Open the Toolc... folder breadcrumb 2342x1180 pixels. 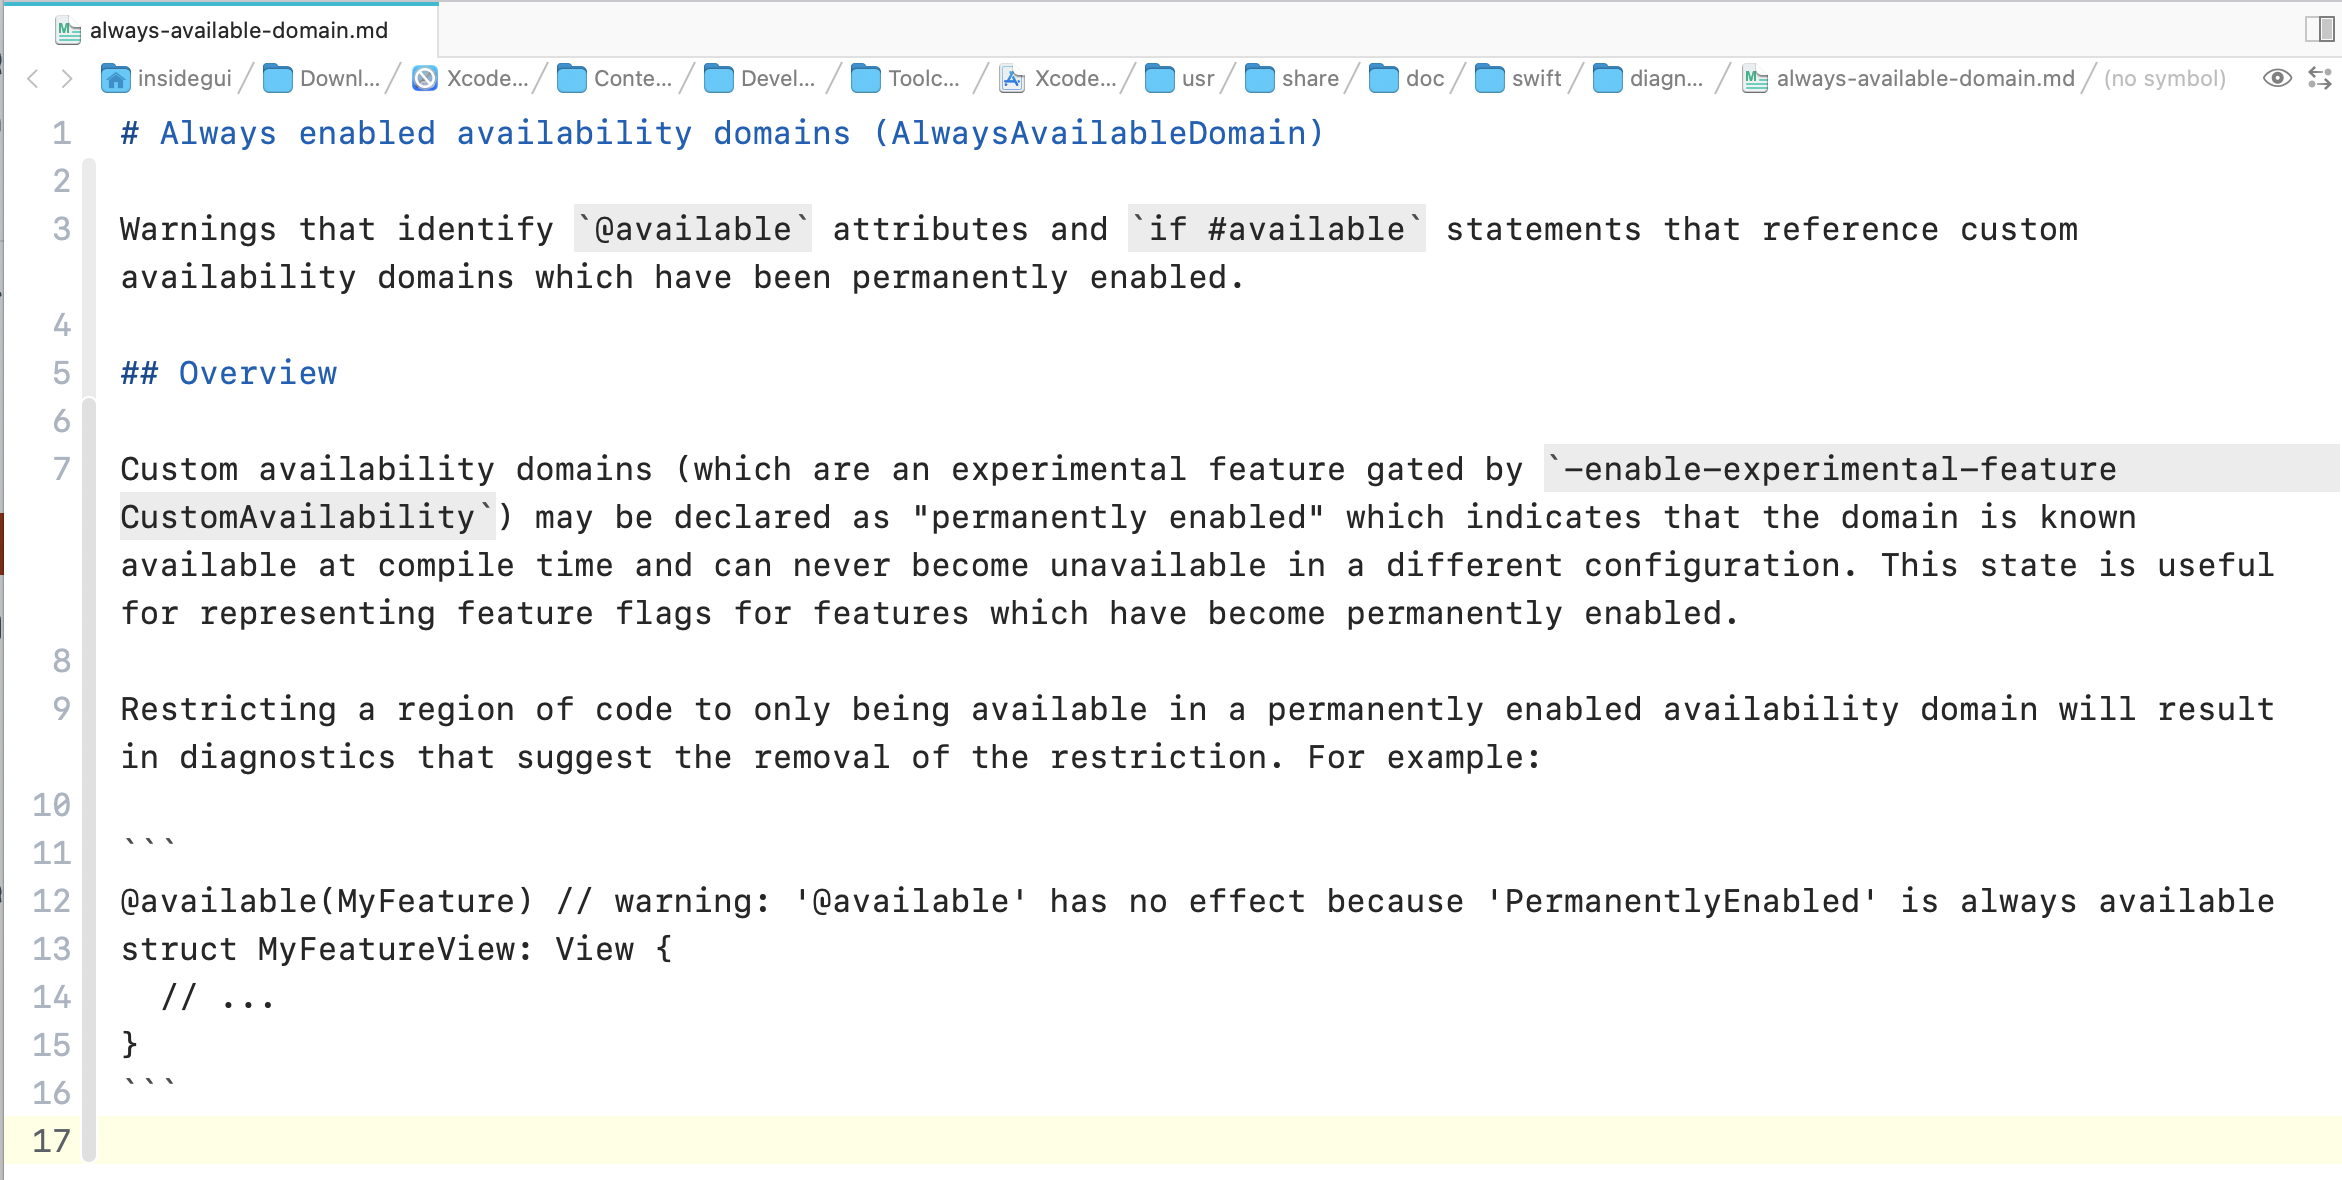tap(905, 79)
